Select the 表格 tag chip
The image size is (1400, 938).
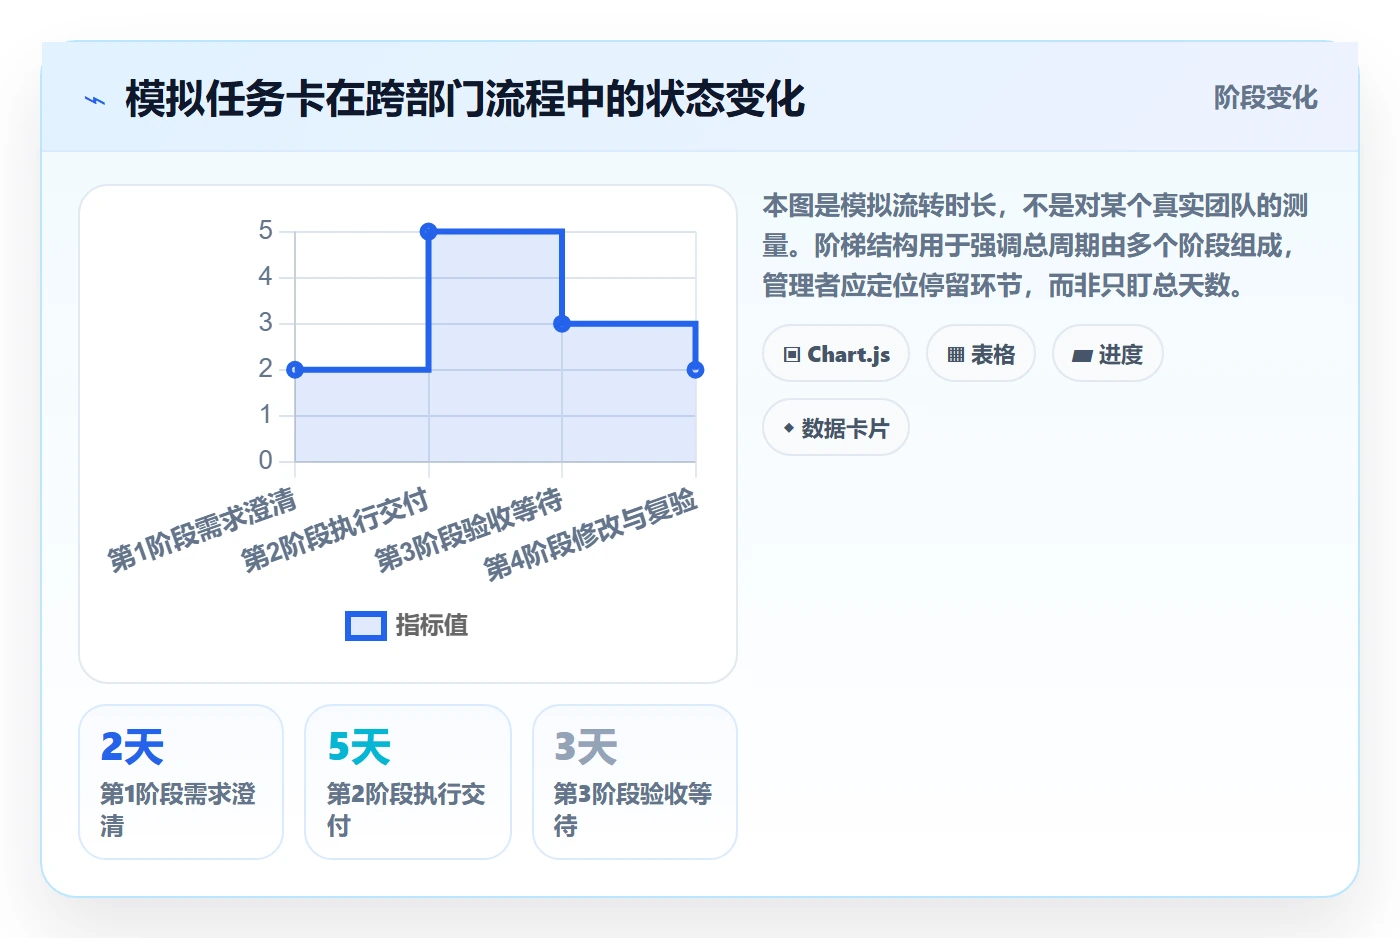pyautogui.click(x=981, y=354)
